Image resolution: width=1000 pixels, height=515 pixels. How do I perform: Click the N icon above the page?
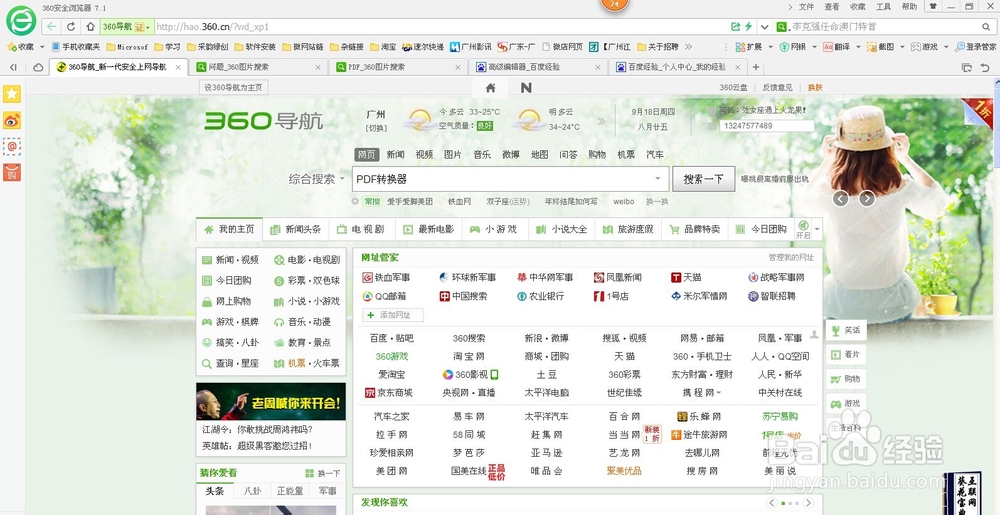(x=526, y=88)
